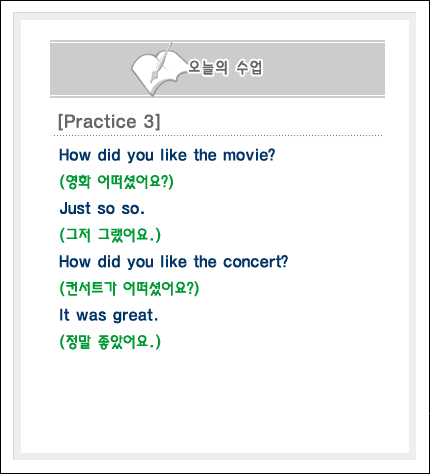Click the pen quill on the book icon

click(x=161, y=62)
